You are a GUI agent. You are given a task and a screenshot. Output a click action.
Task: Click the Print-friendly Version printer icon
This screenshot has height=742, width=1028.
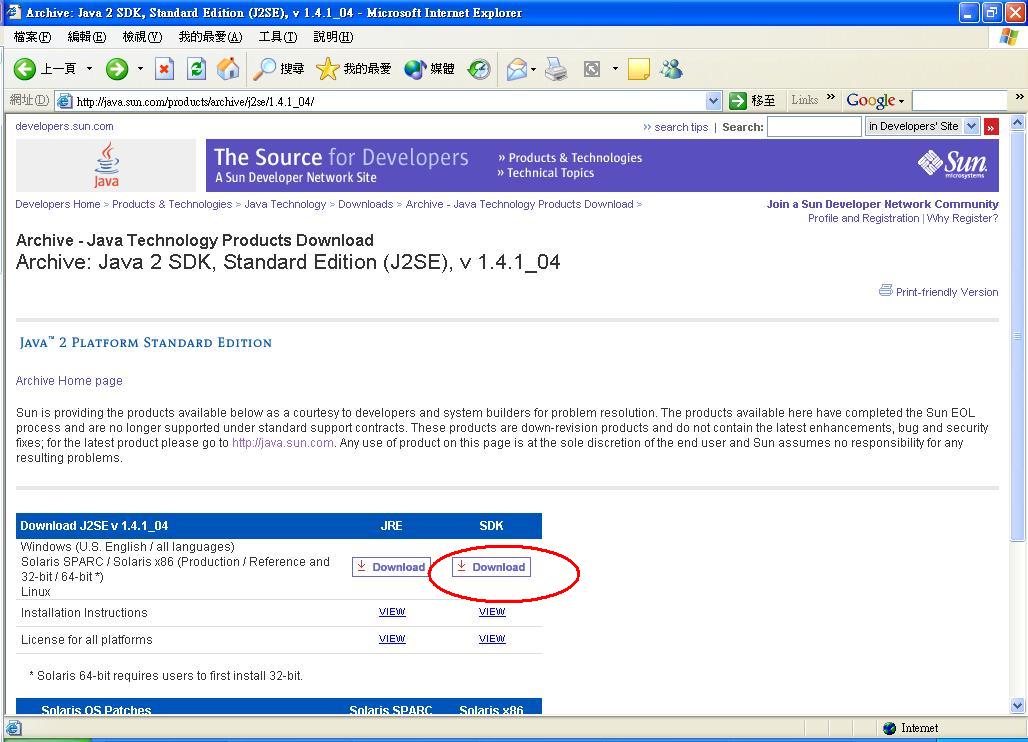point(885,290)
